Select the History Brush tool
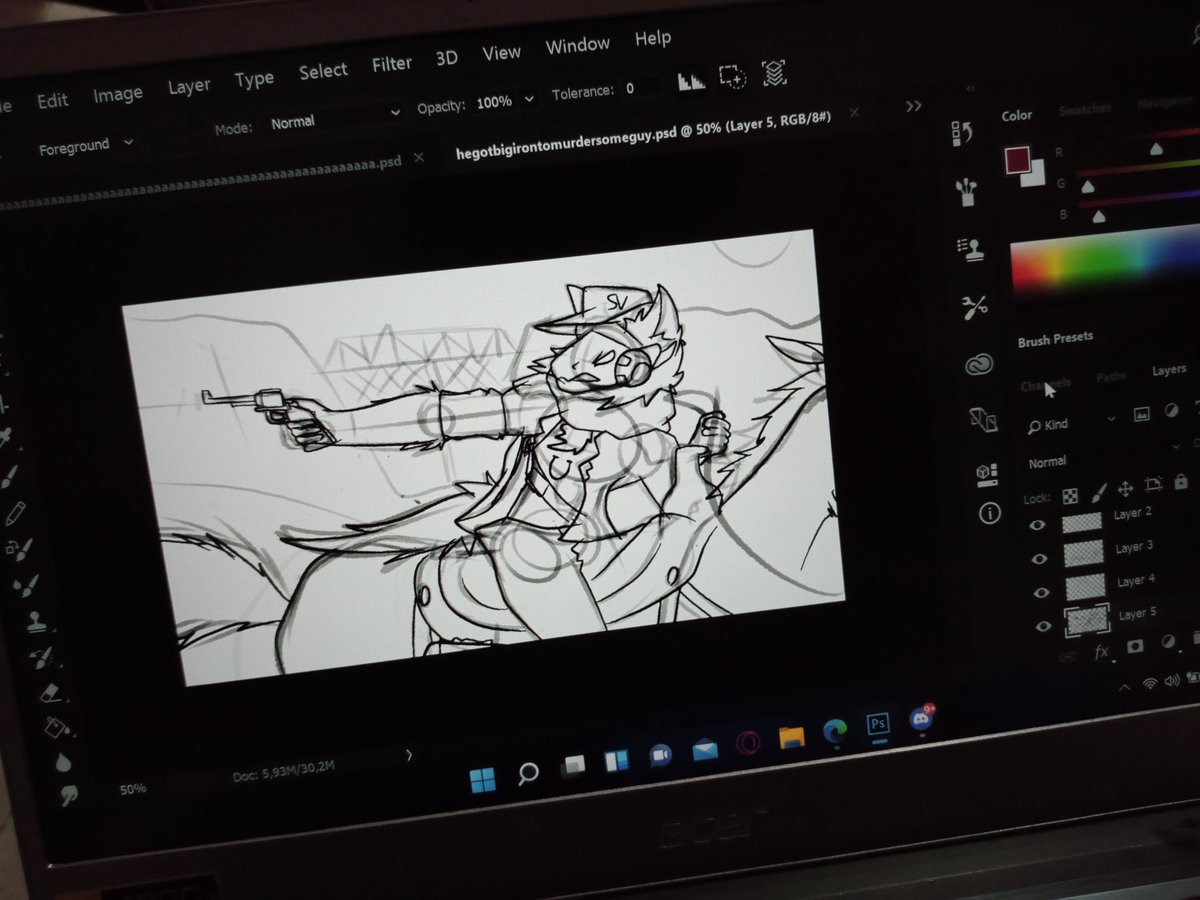The width and height of the screenshot is (1200, 900). [41, 657]
